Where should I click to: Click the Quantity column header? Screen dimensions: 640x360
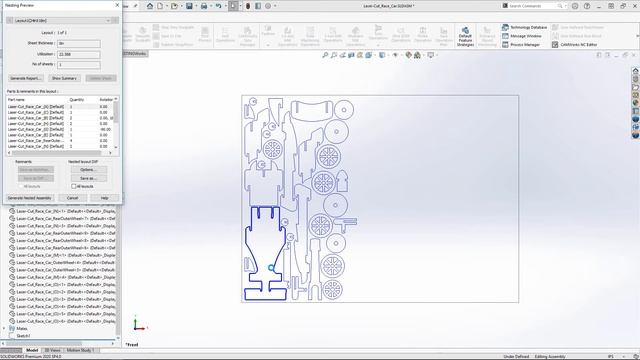77,100
